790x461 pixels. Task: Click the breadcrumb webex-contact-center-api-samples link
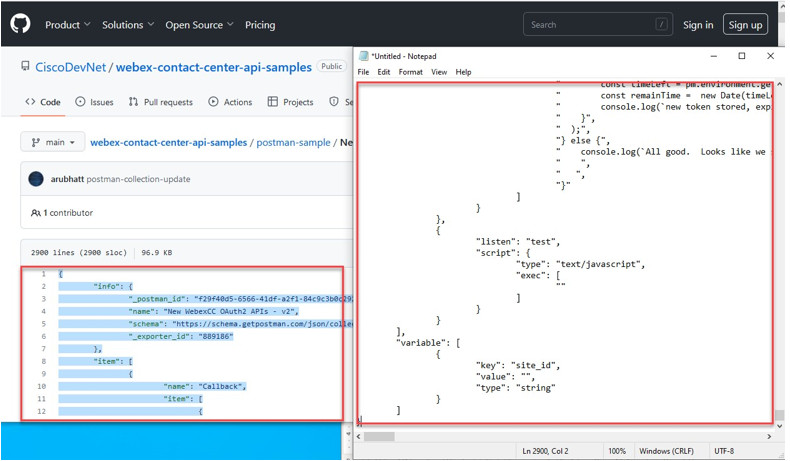(x=169, y=143)
